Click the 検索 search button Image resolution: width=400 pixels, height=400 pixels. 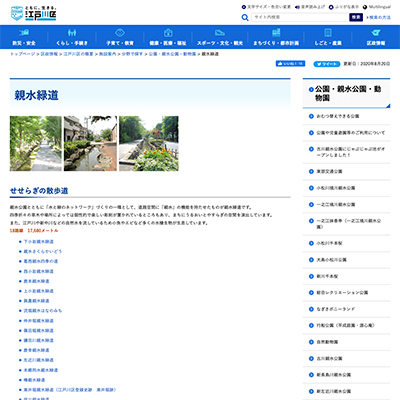tap(356, 17)
